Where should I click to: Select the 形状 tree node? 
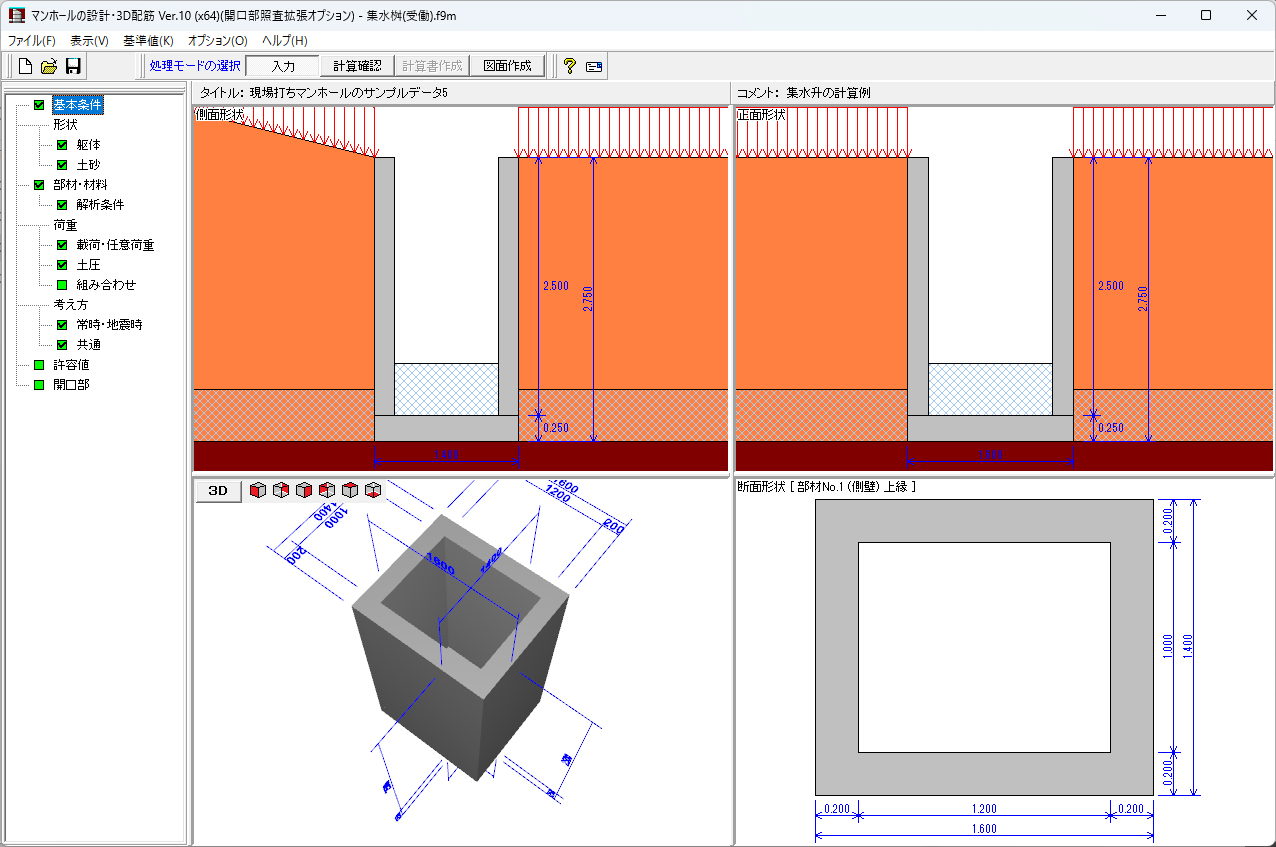tap(65, 125)
